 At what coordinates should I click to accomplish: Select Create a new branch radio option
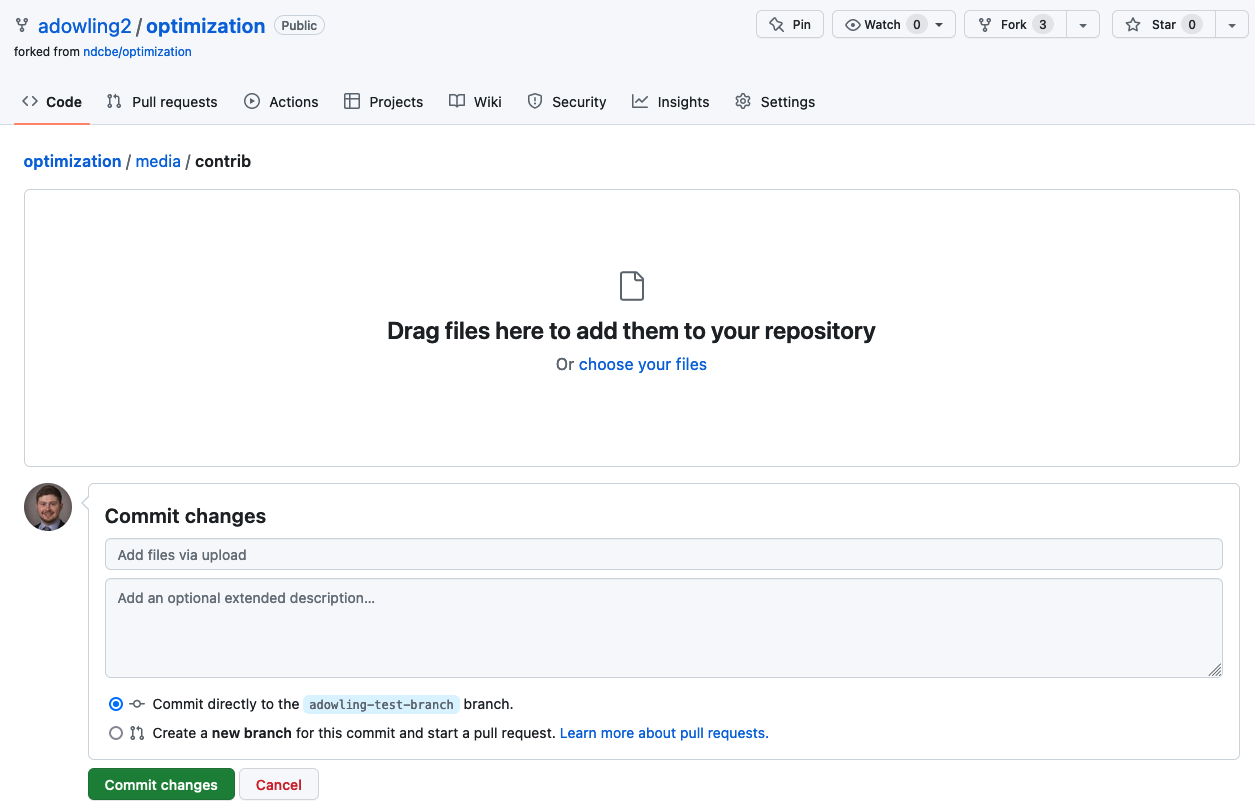tap(116, 733)
